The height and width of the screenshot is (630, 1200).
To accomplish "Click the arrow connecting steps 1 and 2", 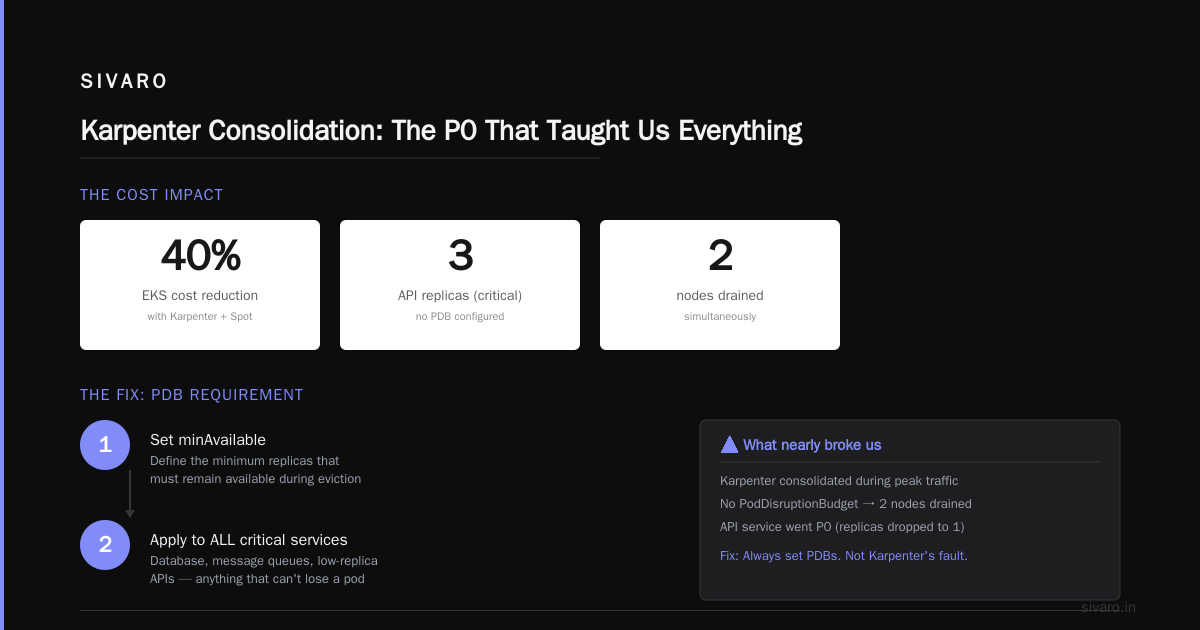I will pos(130,494).
